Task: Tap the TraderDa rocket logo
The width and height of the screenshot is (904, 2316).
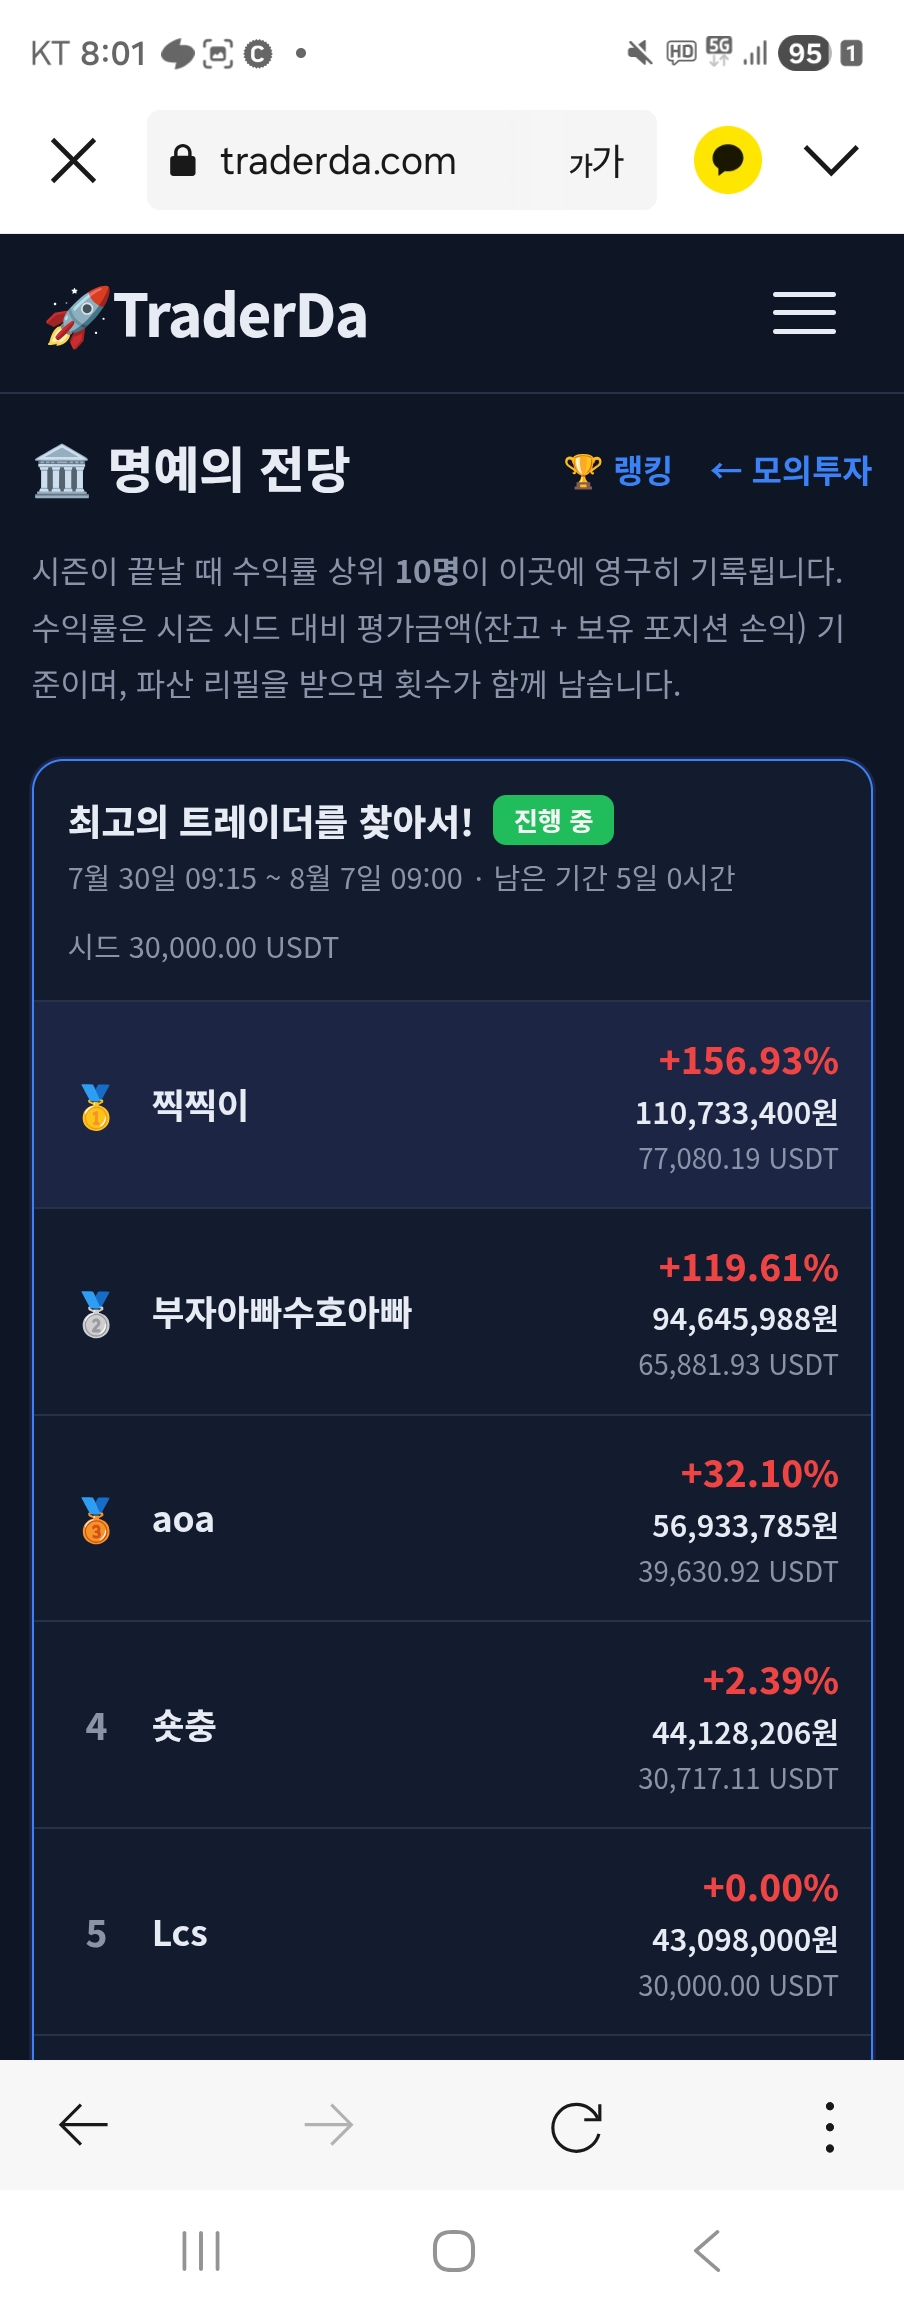Action: coord(207,316)
